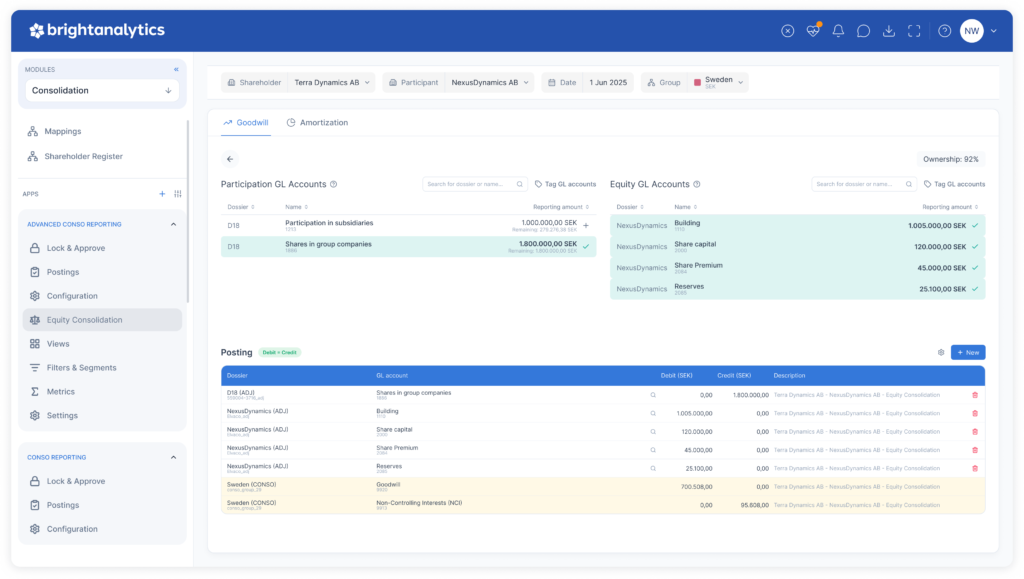The height and width of the screenshot is (579, 1024).
Task: Delete the Shares in group companies posting
Action: click(975, 395)
